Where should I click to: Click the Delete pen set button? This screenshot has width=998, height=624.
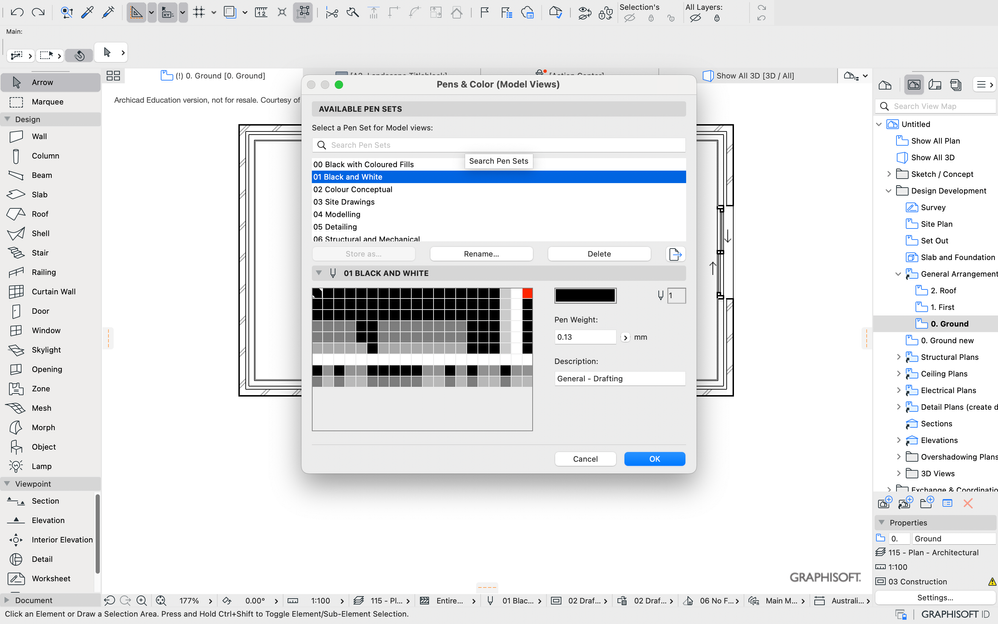click(x=599, y=254)
